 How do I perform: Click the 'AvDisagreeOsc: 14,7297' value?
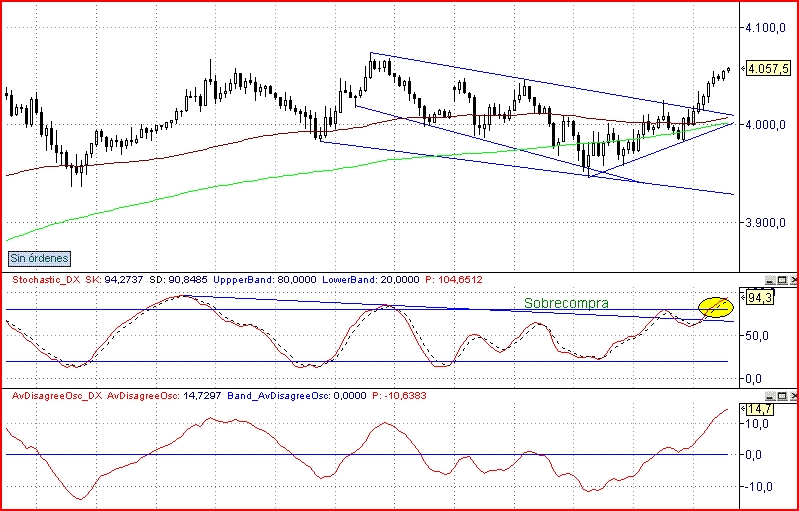pos(165,396)
